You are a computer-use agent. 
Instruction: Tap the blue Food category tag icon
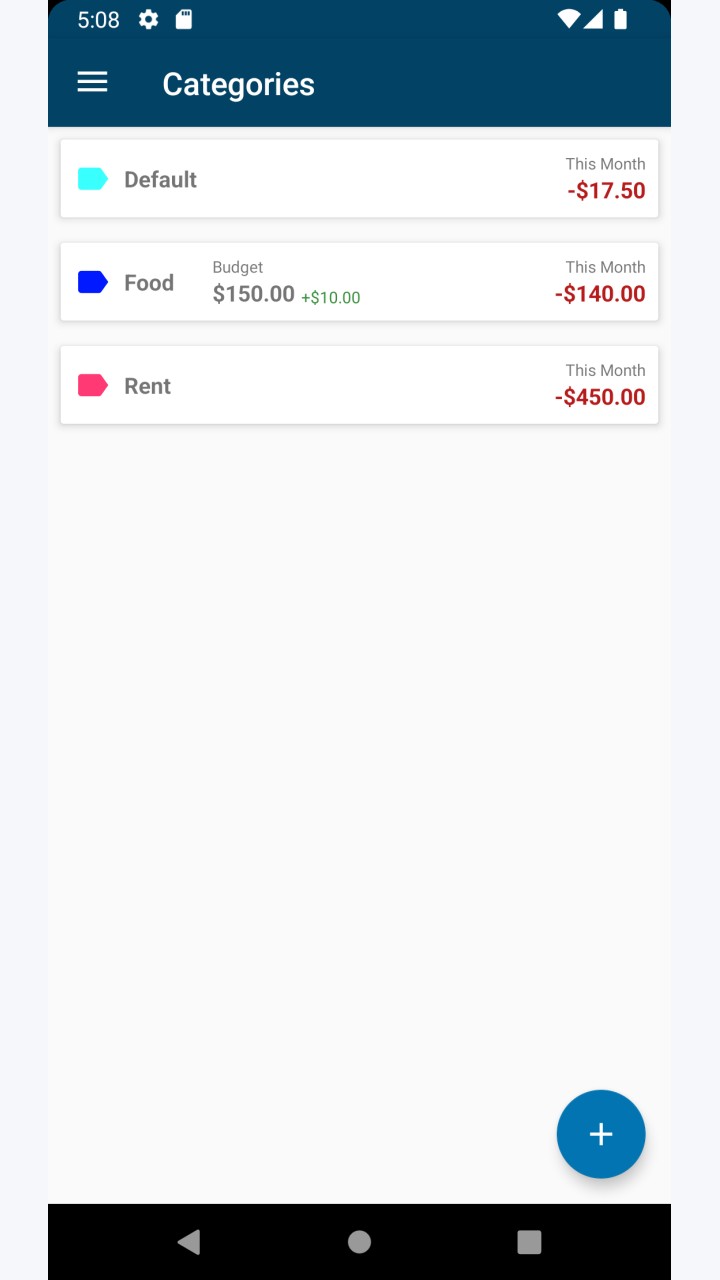[x=93, y=282]
